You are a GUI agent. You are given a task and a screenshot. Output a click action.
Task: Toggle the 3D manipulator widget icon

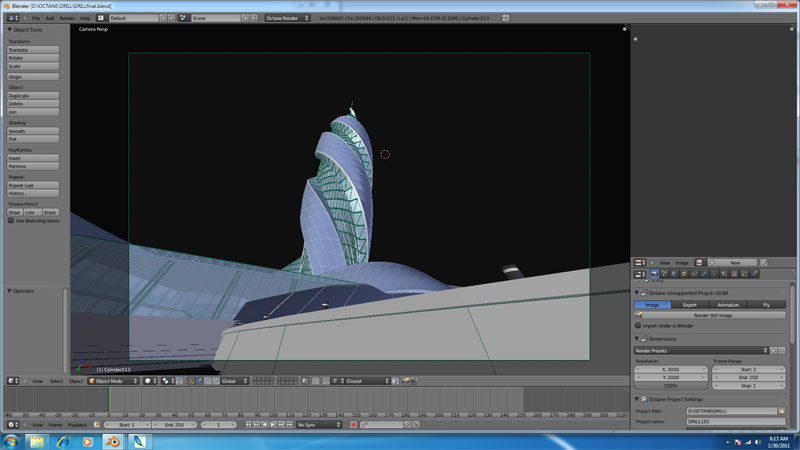191,381
